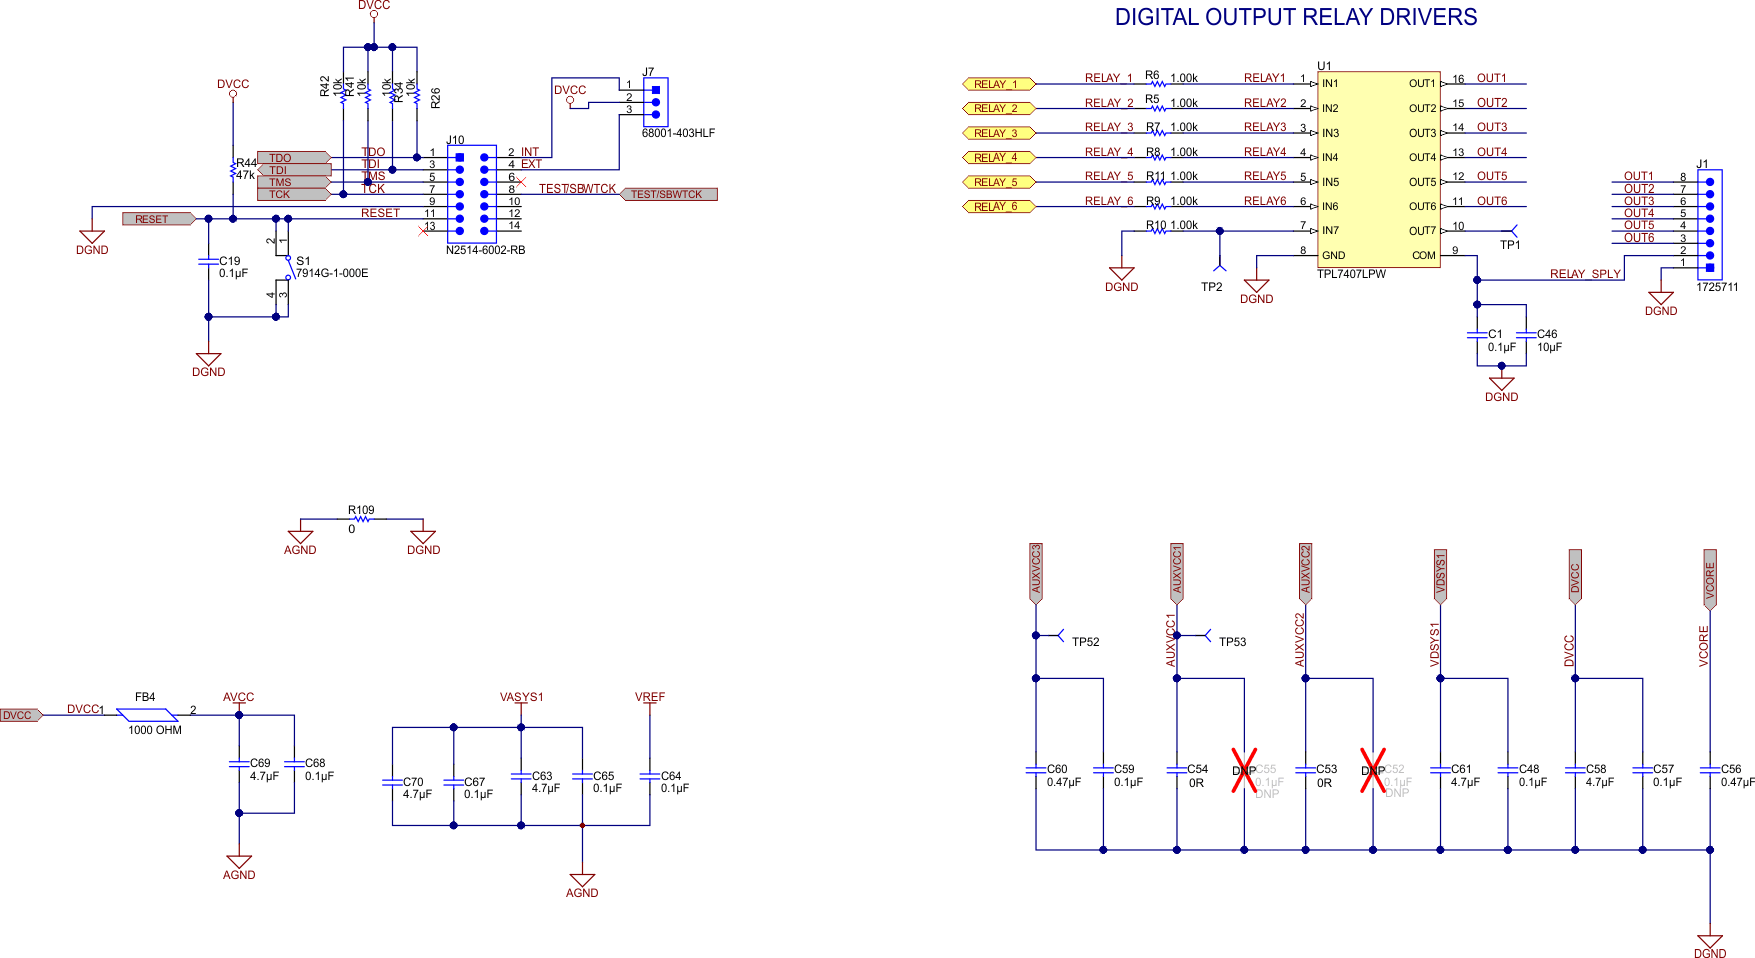
Task: Click test point TP53 label
Action: [x=1232, y=642]
